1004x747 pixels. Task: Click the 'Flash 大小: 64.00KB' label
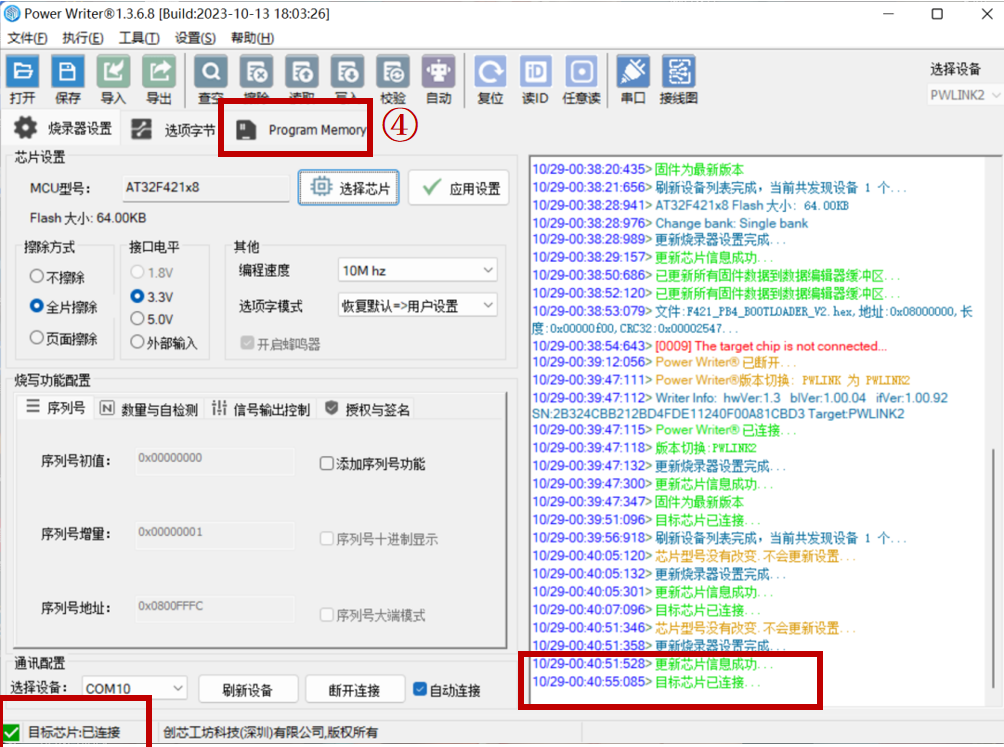coord(88,218)
